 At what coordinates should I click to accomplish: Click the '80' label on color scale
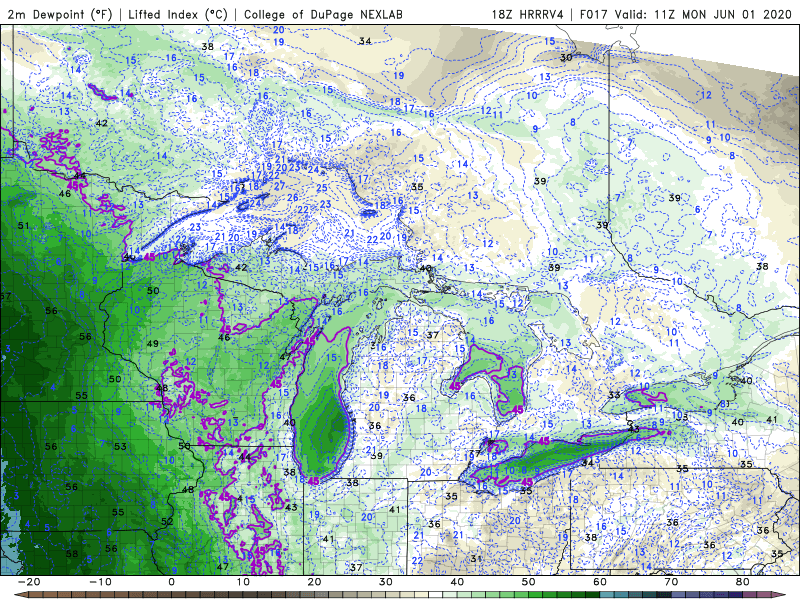pos(743,582)
